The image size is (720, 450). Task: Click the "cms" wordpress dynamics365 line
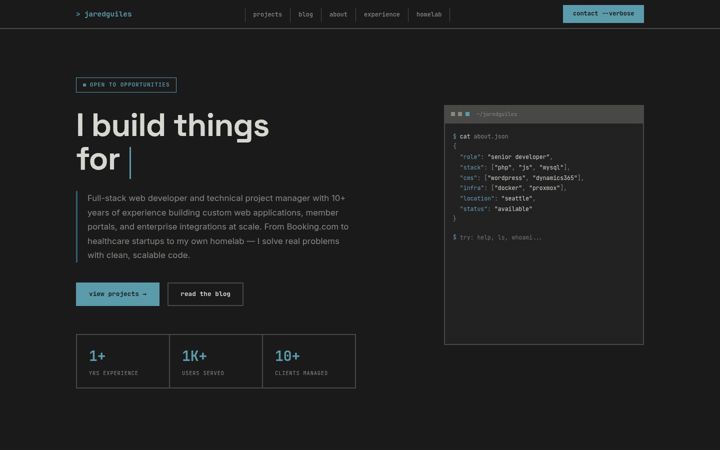click(522, 178)
